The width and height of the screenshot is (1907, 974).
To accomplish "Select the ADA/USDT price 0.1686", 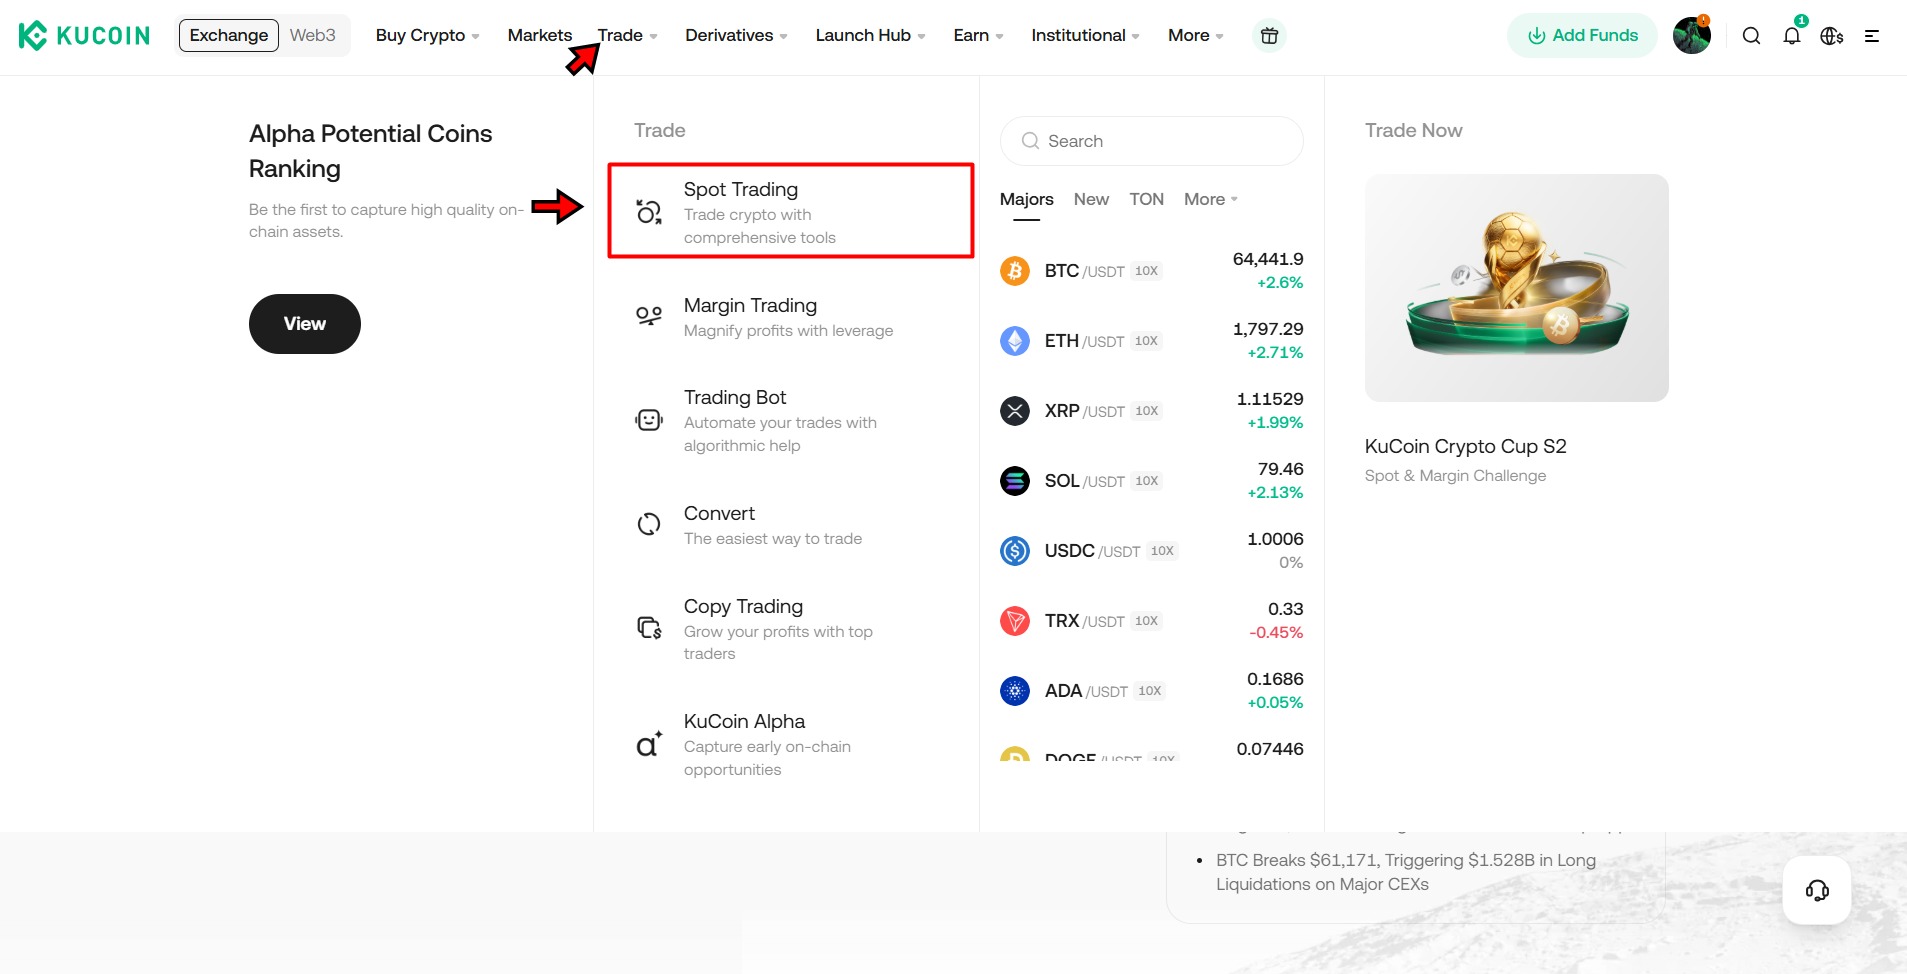I will click(x=1275, y=679).
